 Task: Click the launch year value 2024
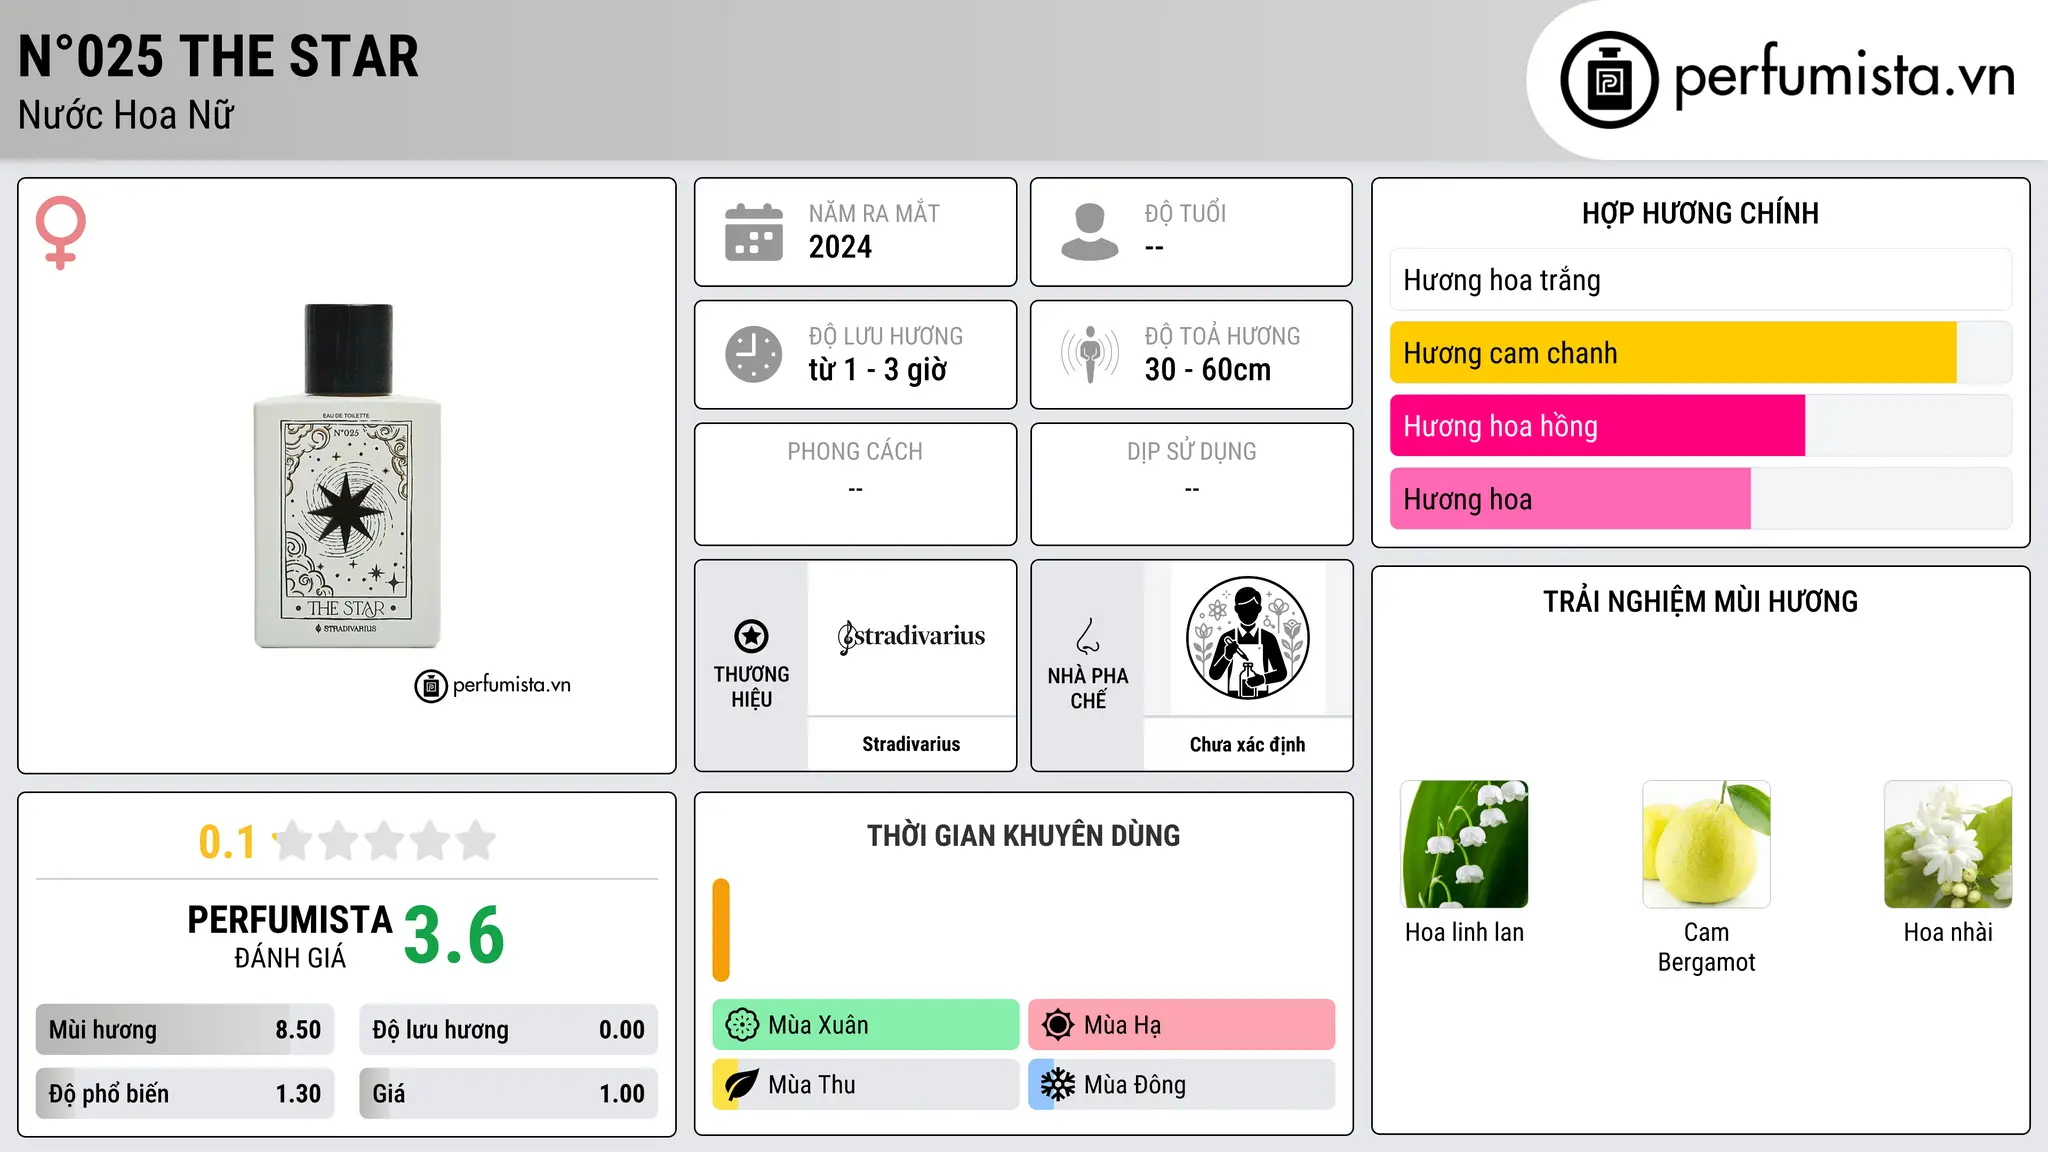click(840, 247)
